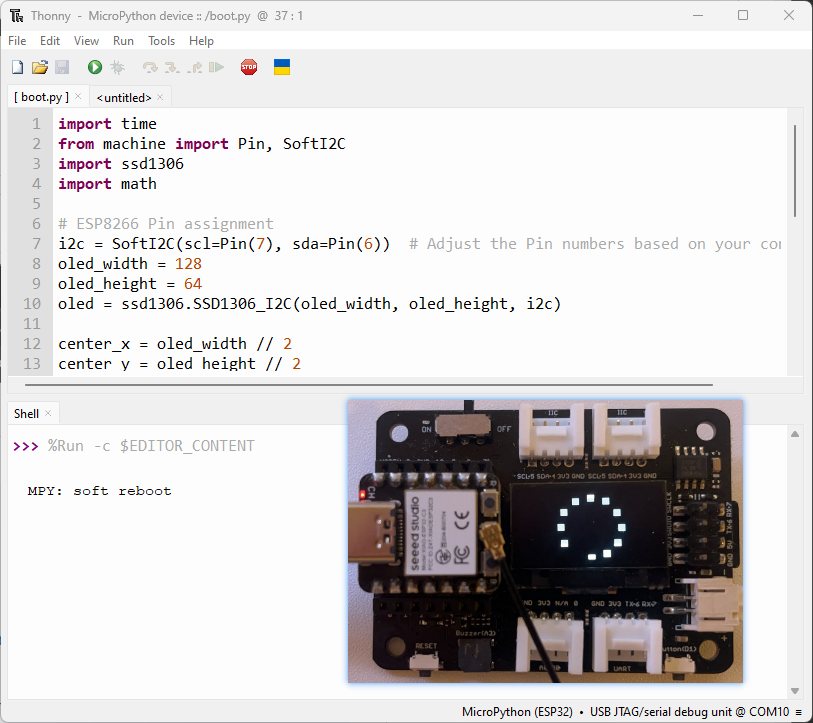
Task: Maximize the Thonny window
Action: [x=743, y=16]
